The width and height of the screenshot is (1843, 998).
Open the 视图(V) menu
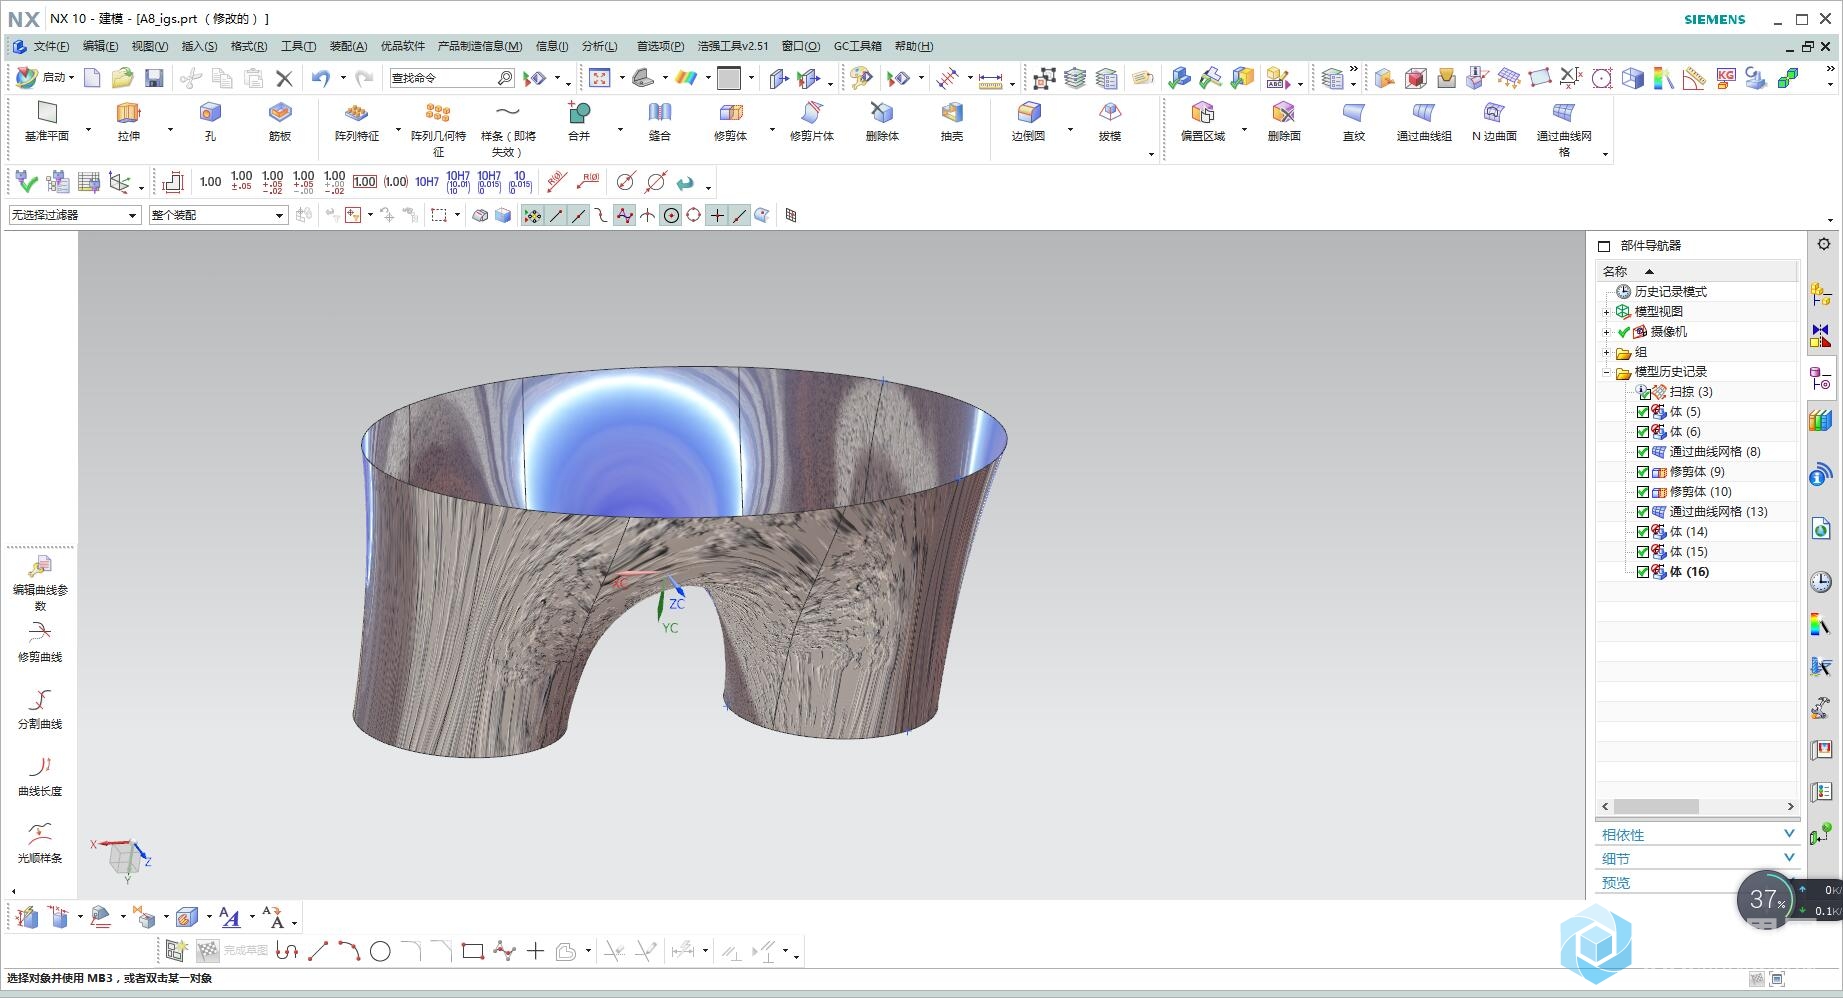[x=150, y=46]
